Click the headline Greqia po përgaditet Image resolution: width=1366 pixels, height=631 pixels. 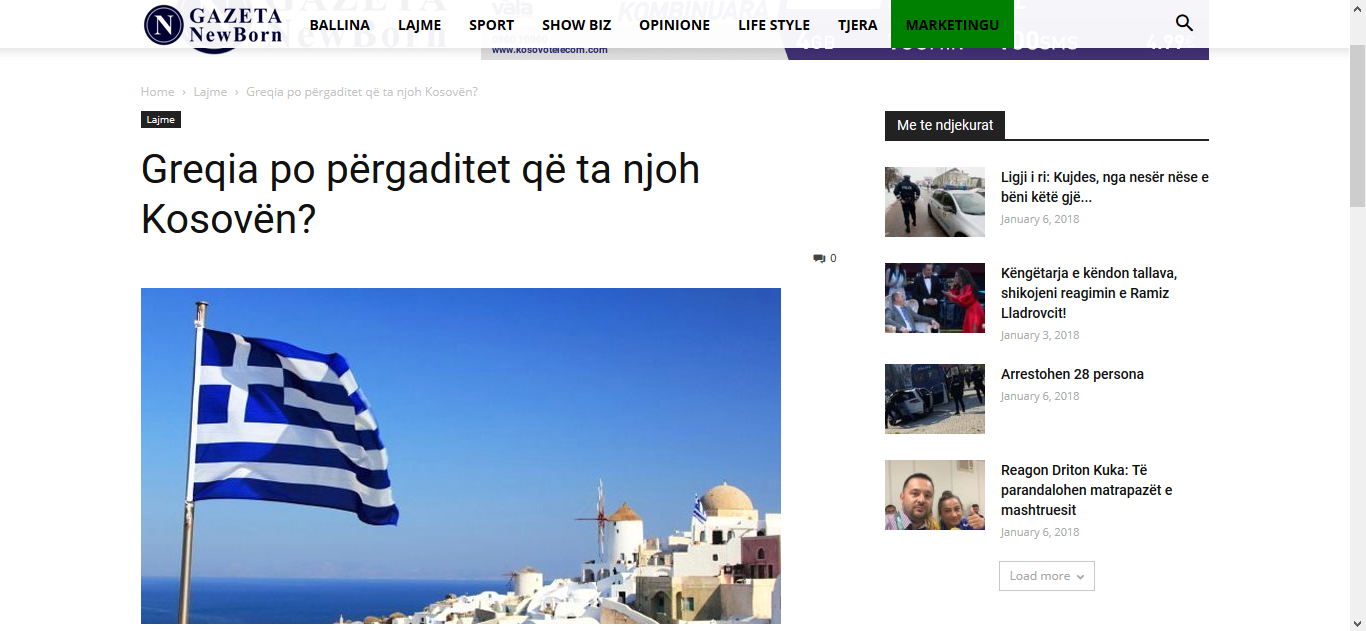tap(420, 194)
